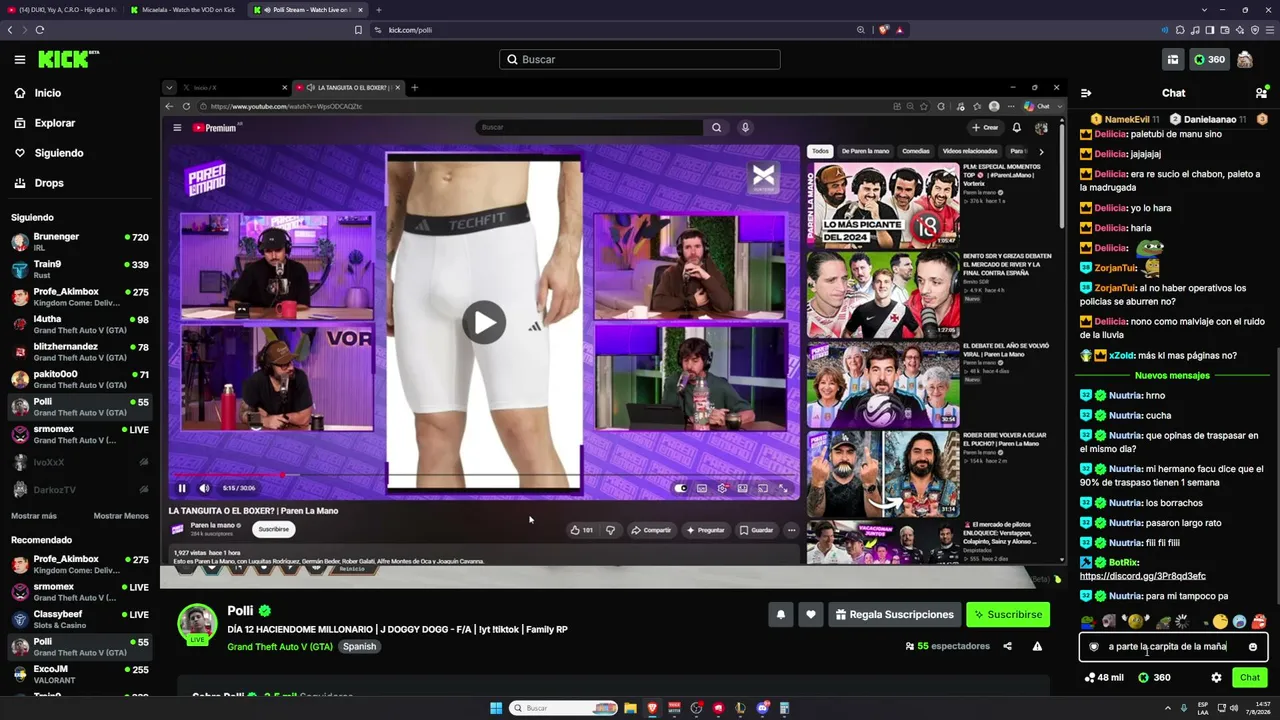Dislike the YouTube video
1280x720 pixels.
(x=610, y=530)
